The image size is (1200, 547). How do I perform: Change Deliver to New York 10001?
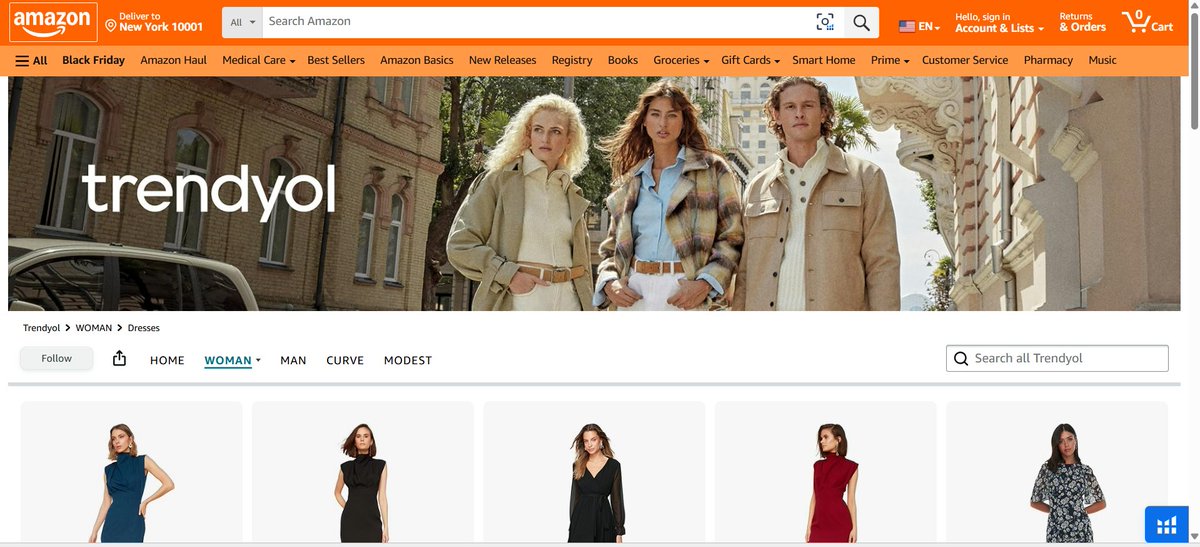(x=153, y=22)
